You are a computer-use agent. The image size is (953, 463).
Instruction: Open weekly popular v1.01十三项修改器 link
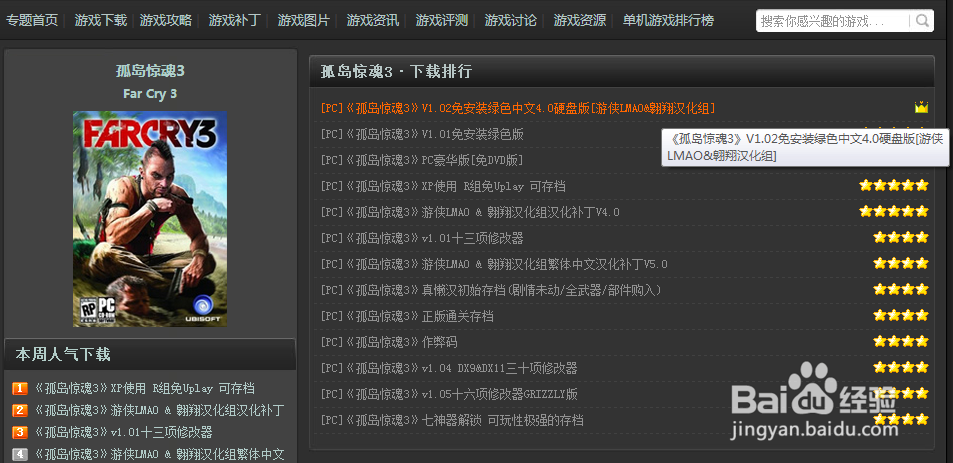pos(123,433)
